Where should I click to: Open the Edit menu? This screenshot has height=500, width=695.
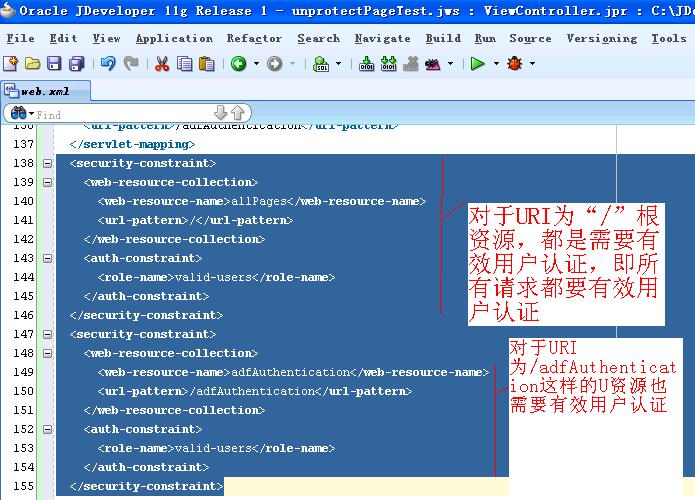click(63, 39)
